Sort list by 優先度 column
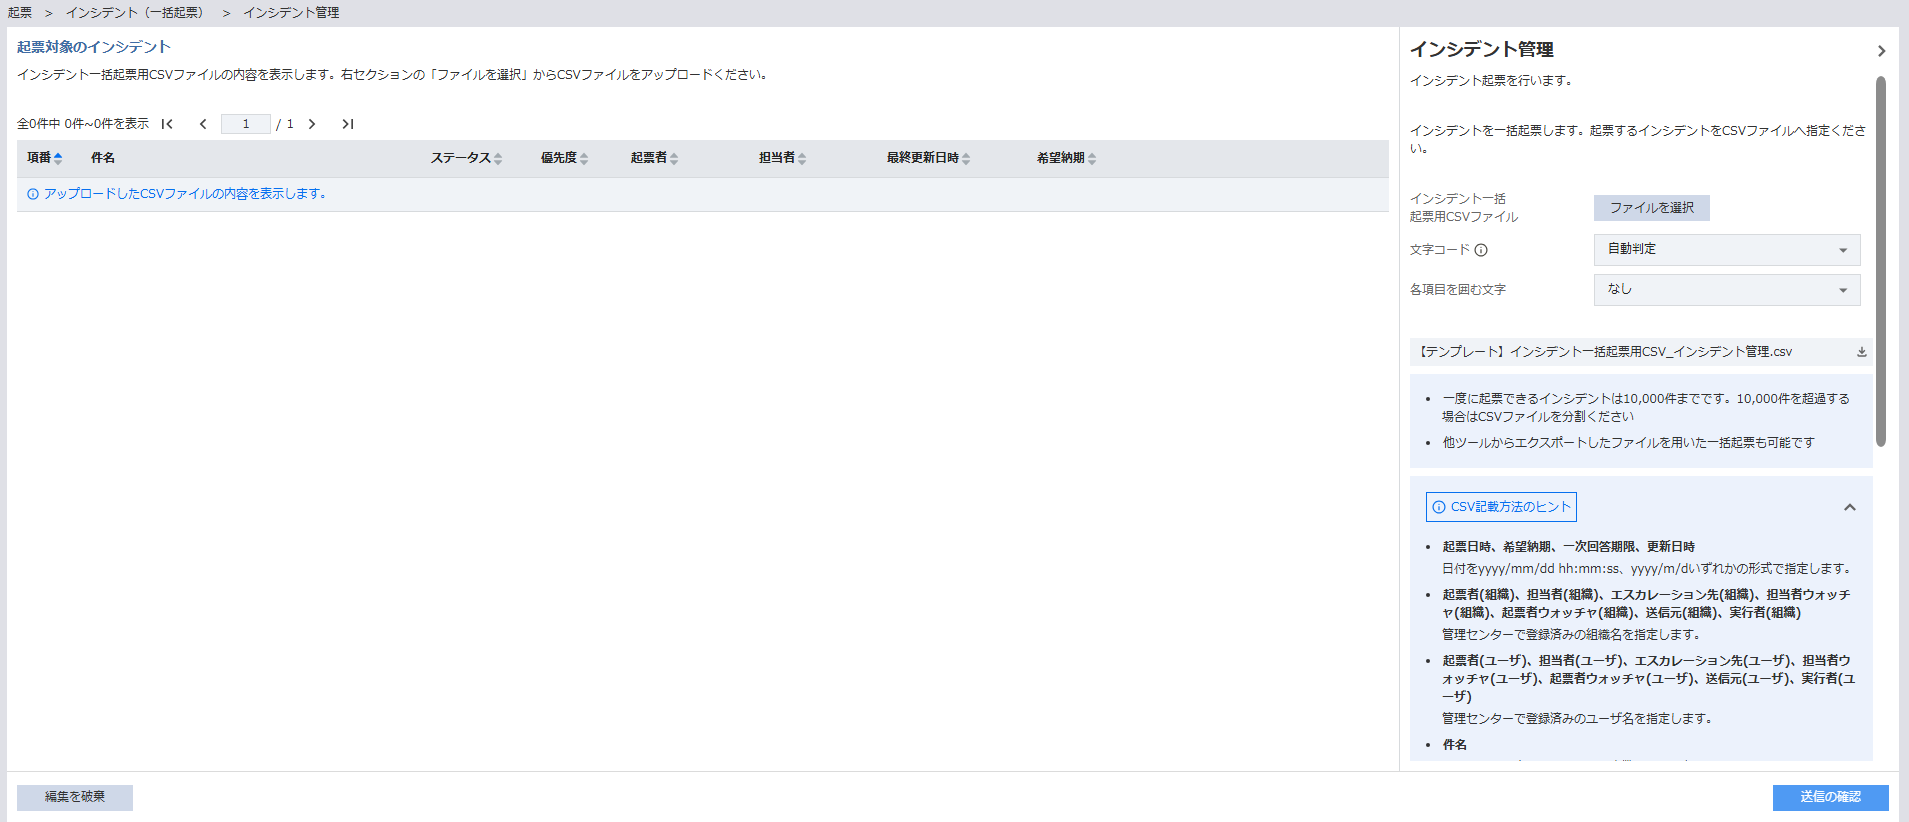This screenshot has width=1909, height=822. [584, 158]
